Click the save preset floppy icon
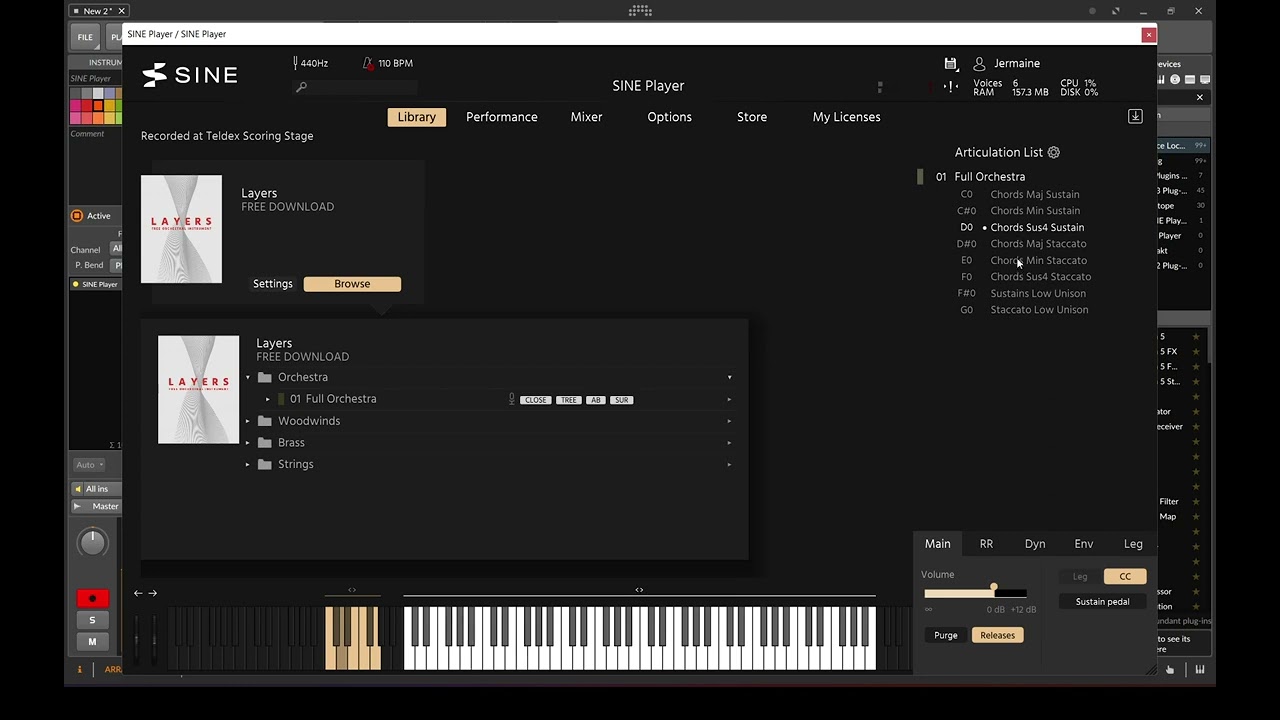Screen dimensions: 1280x720 click(950, 63)
